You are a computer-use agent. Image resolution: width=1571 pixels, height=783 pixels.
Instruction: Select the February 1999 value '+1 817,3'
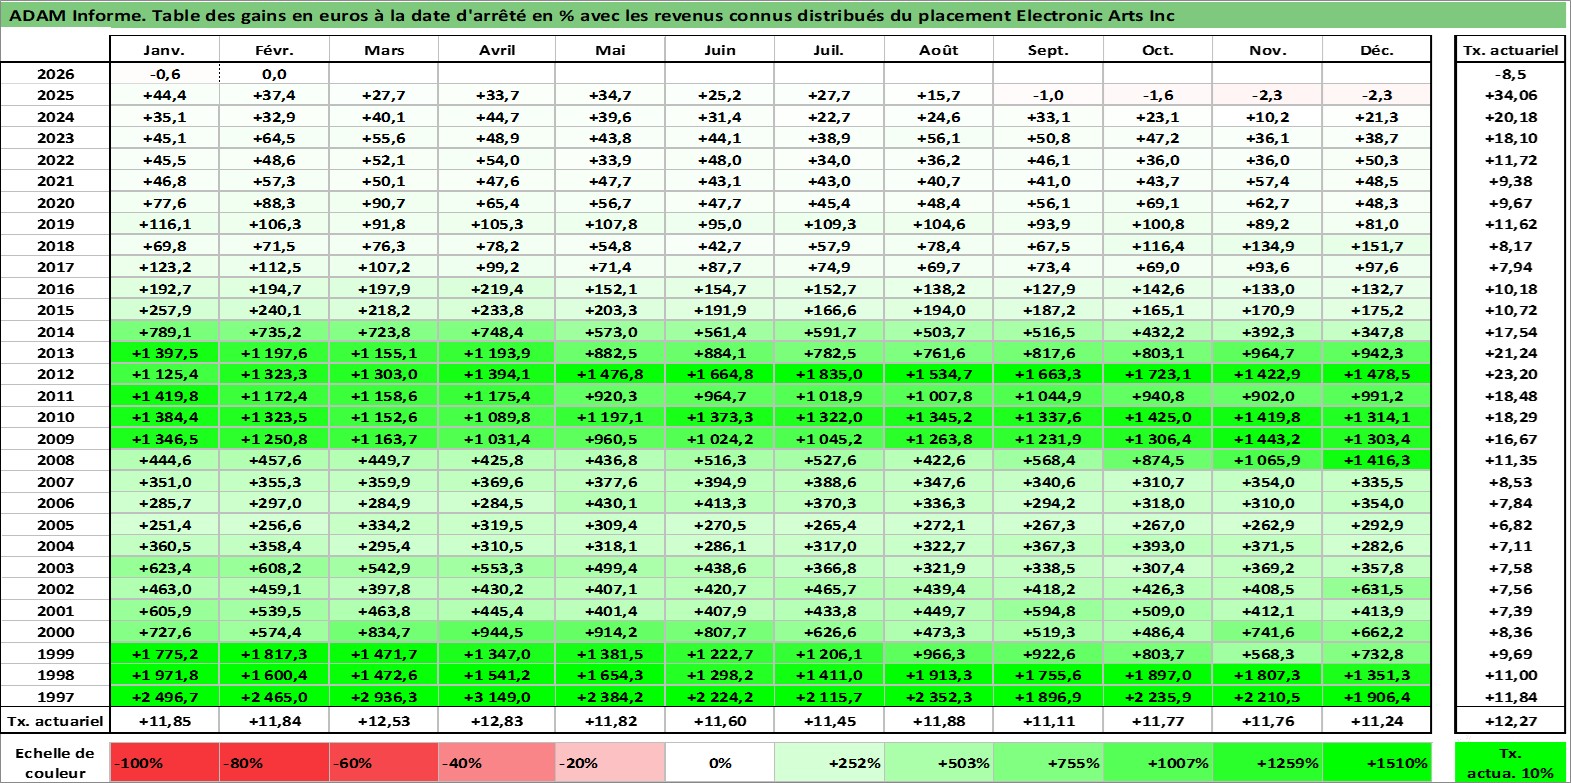click(x=274, y=654)
